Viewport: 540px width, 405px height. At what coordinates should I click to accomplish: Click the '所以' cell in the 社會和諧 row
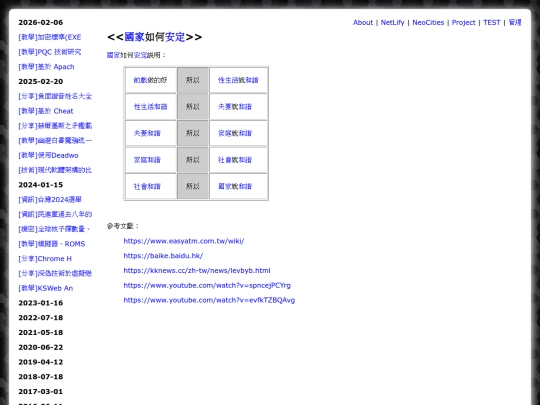[x=193, y=186]
